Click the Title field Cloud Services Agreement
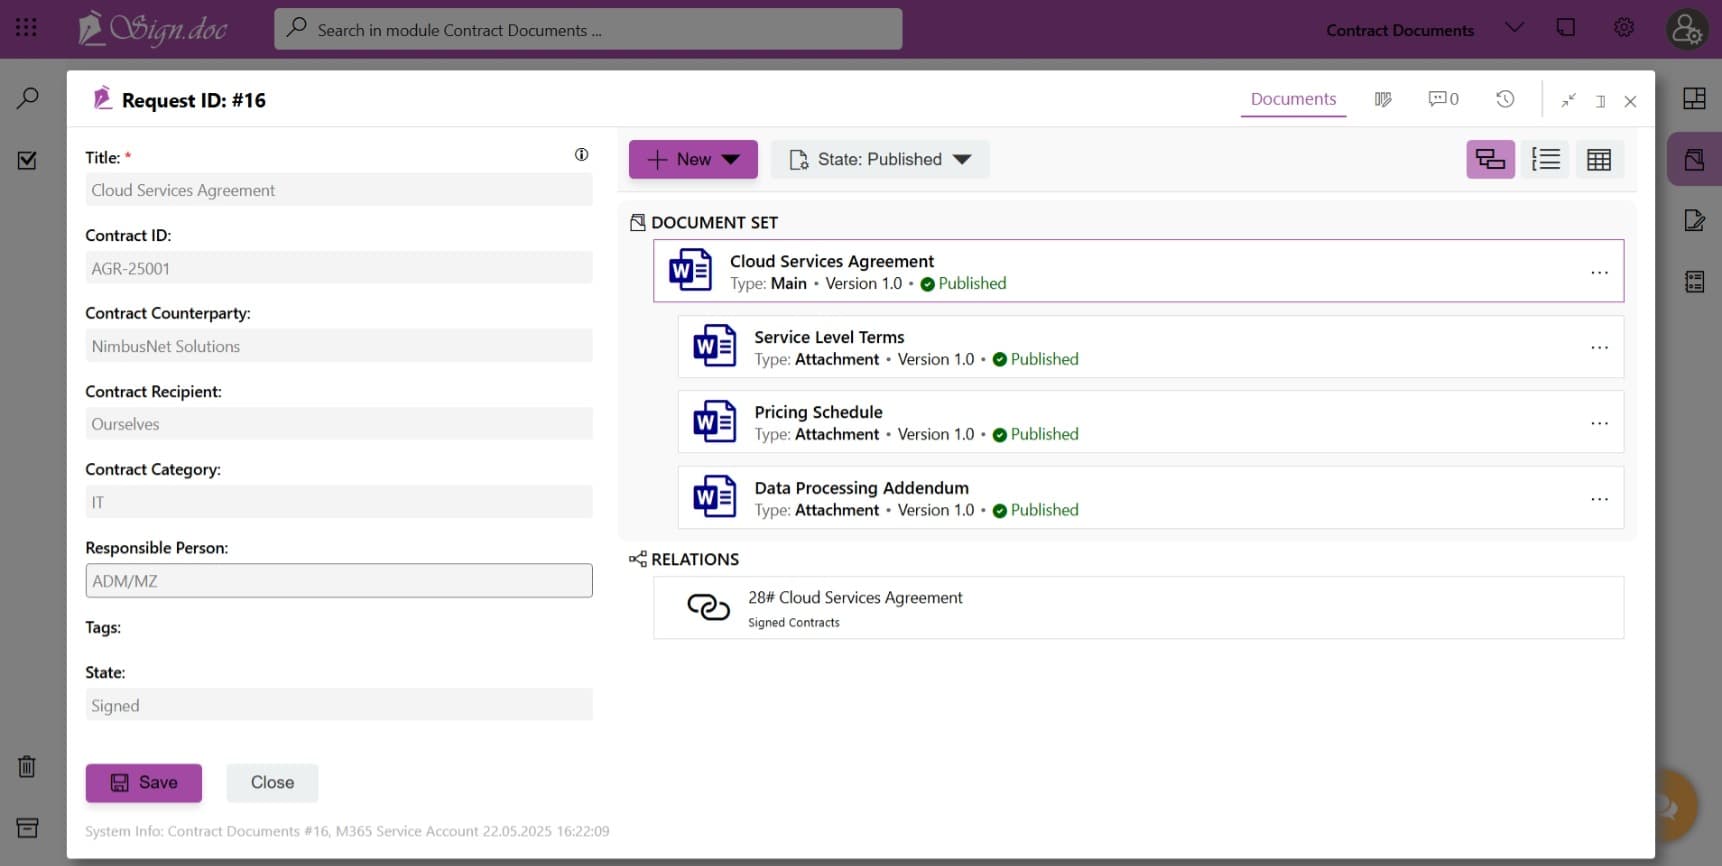The height and width of the screenshot is (866, 1722). click(x=339, y=190)
